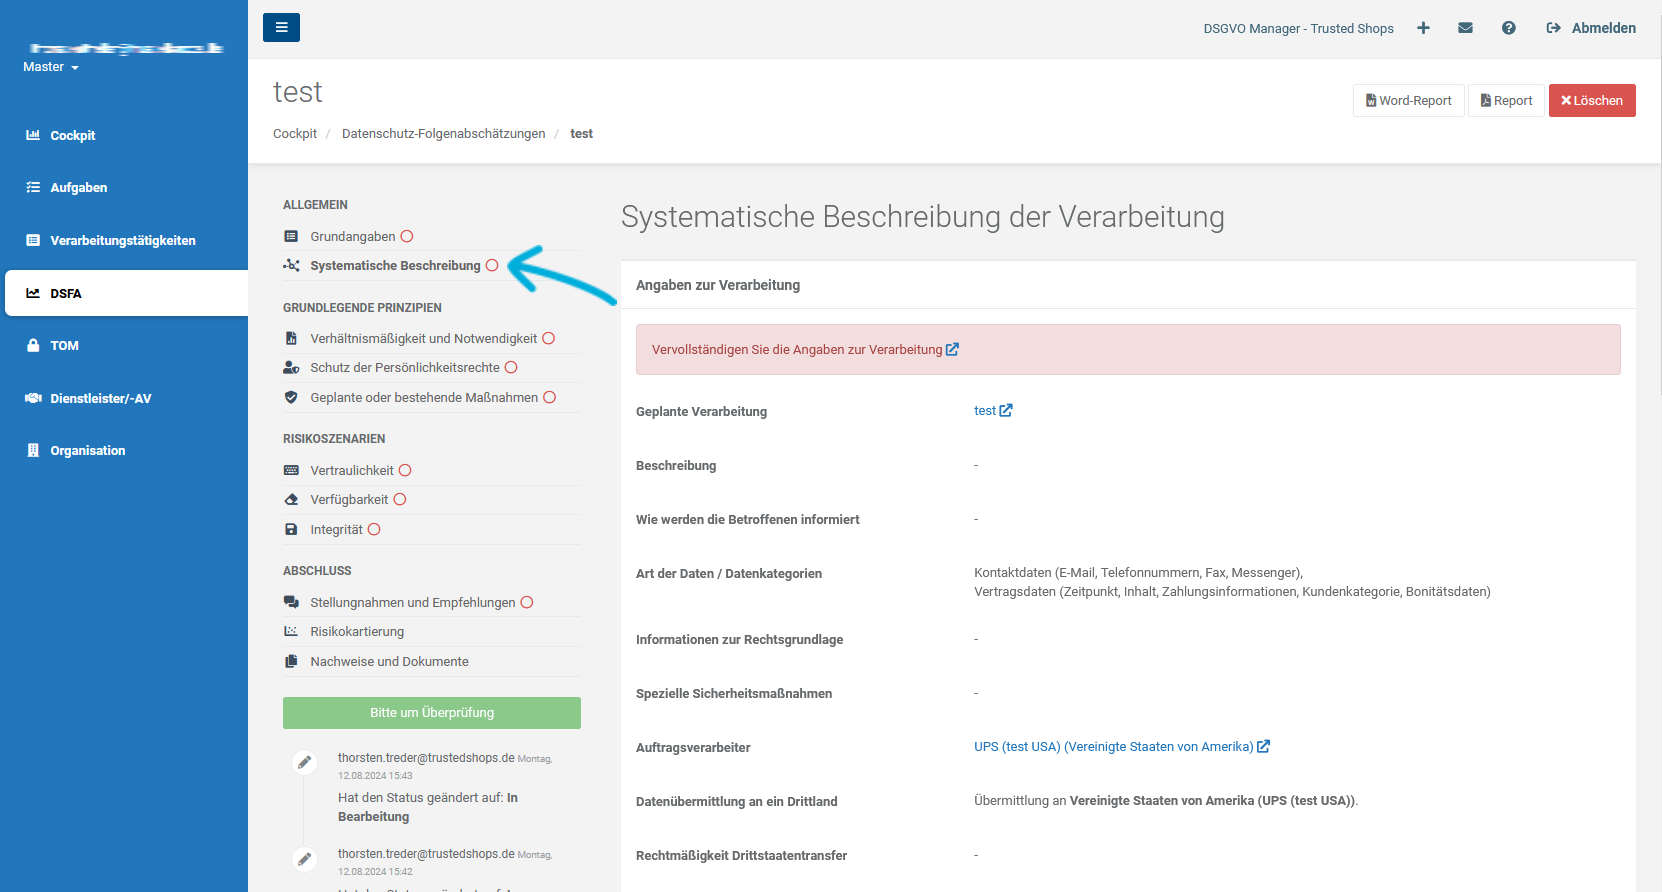Click the first pencil icon in history
The image size is (1662, 892).
pyautogui.click(x=305, y=762)
